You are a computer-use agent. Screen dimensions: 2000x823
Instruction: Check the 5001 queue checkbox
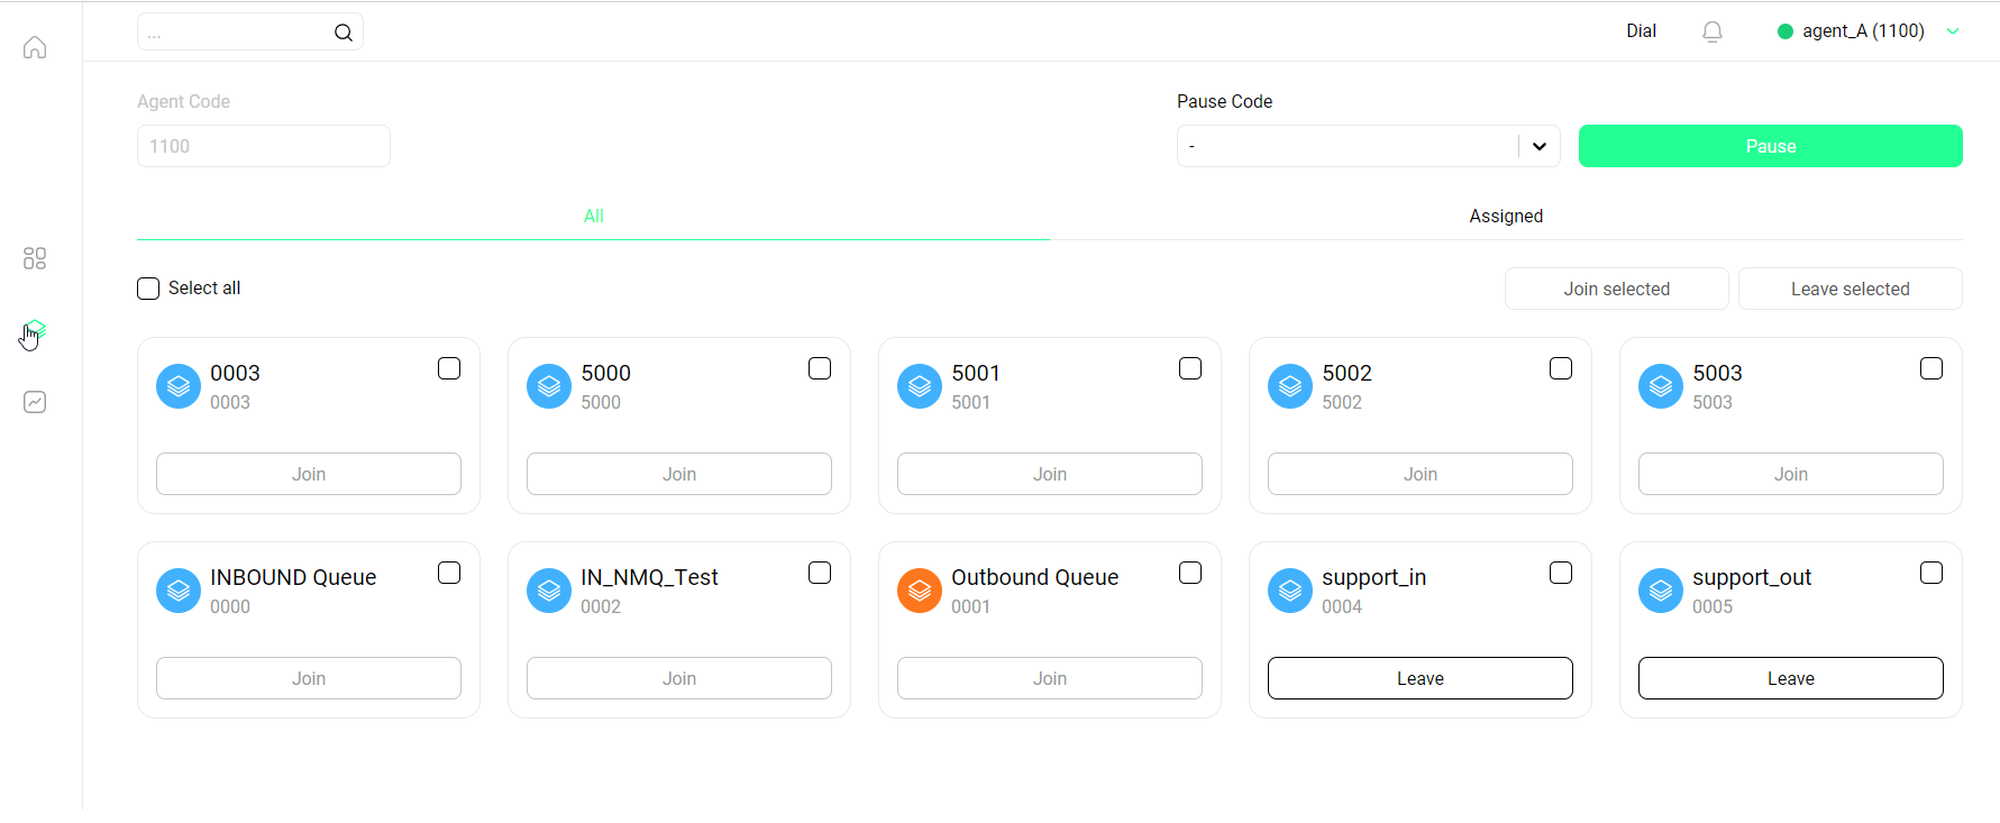coord(1190,369)
